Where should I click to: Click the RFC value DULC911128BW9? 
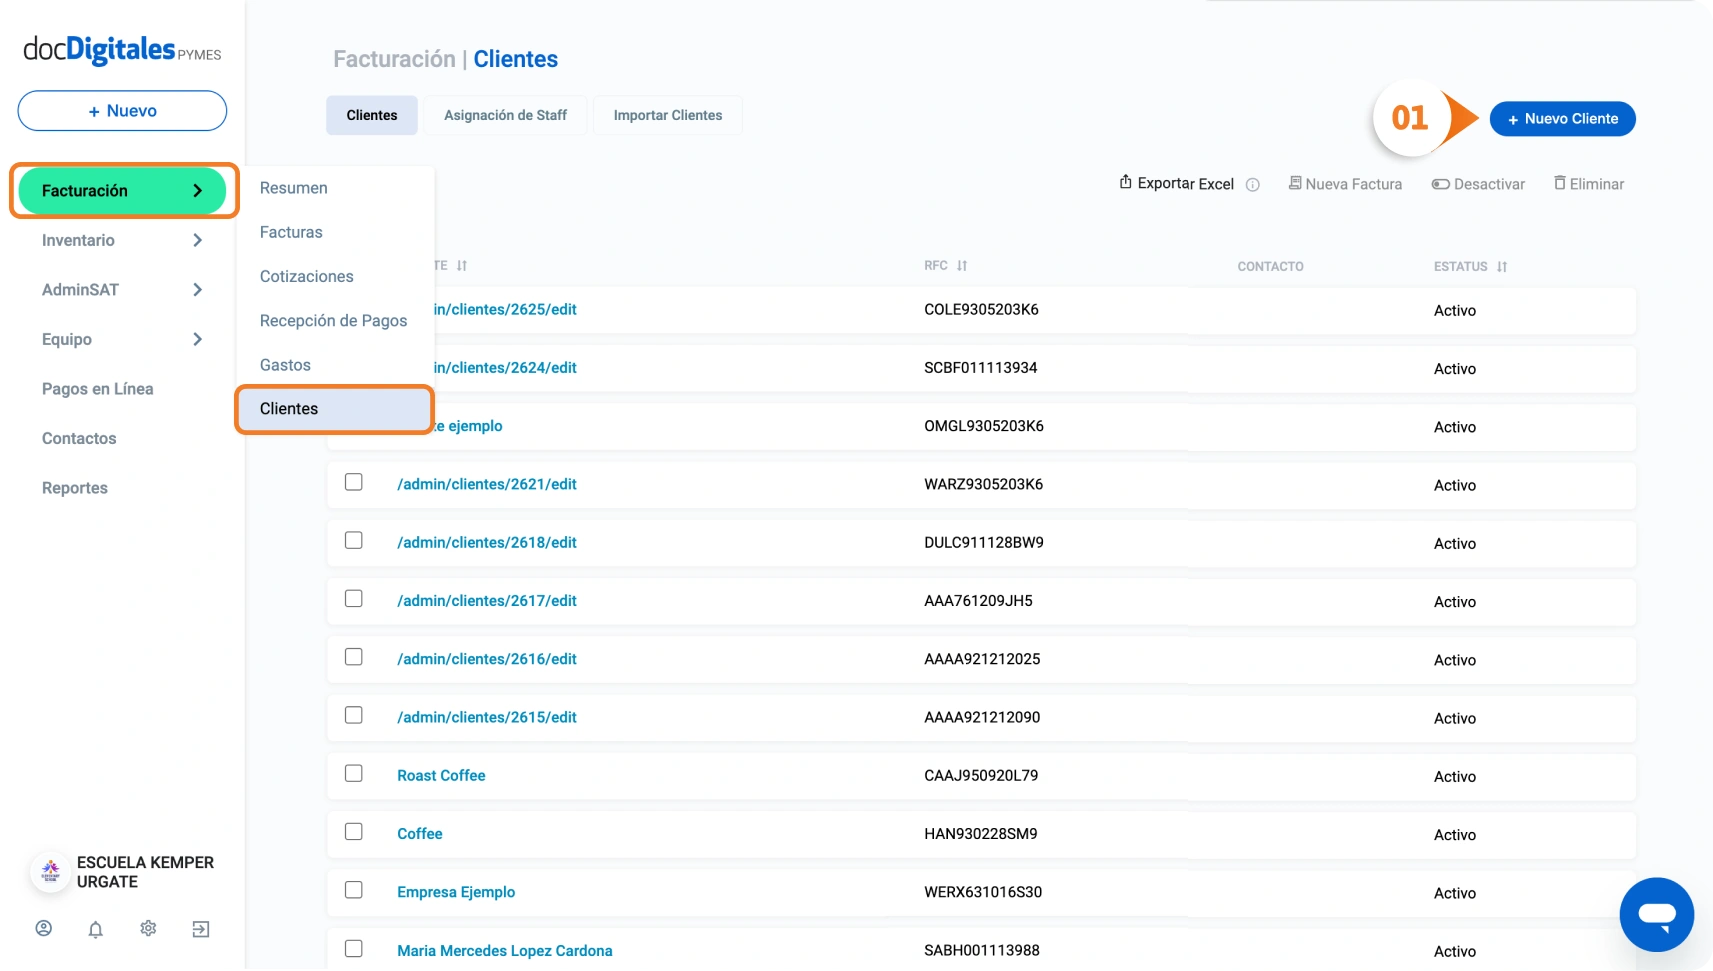984,543
